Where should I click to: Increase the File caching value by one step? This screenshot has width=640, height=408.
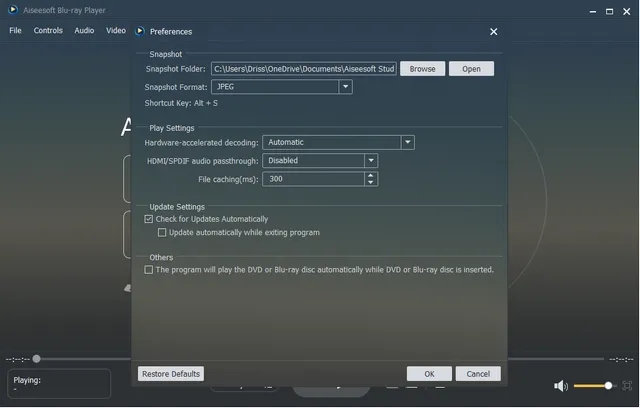tap(371, 175)
